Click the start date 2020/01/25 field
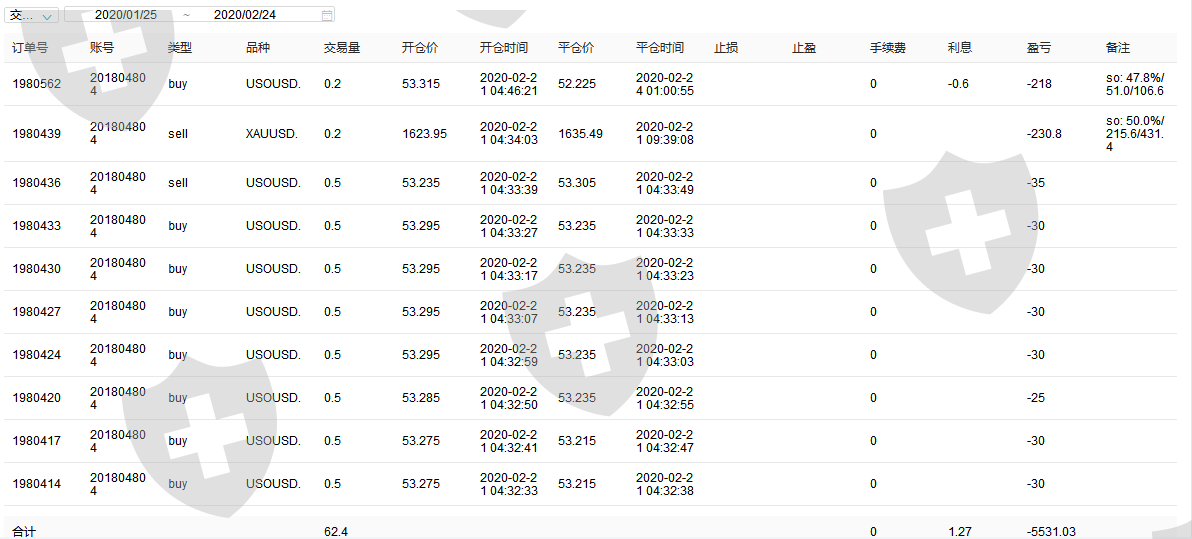This screenshot has width=1192, height=539. [x=126, y=15]
